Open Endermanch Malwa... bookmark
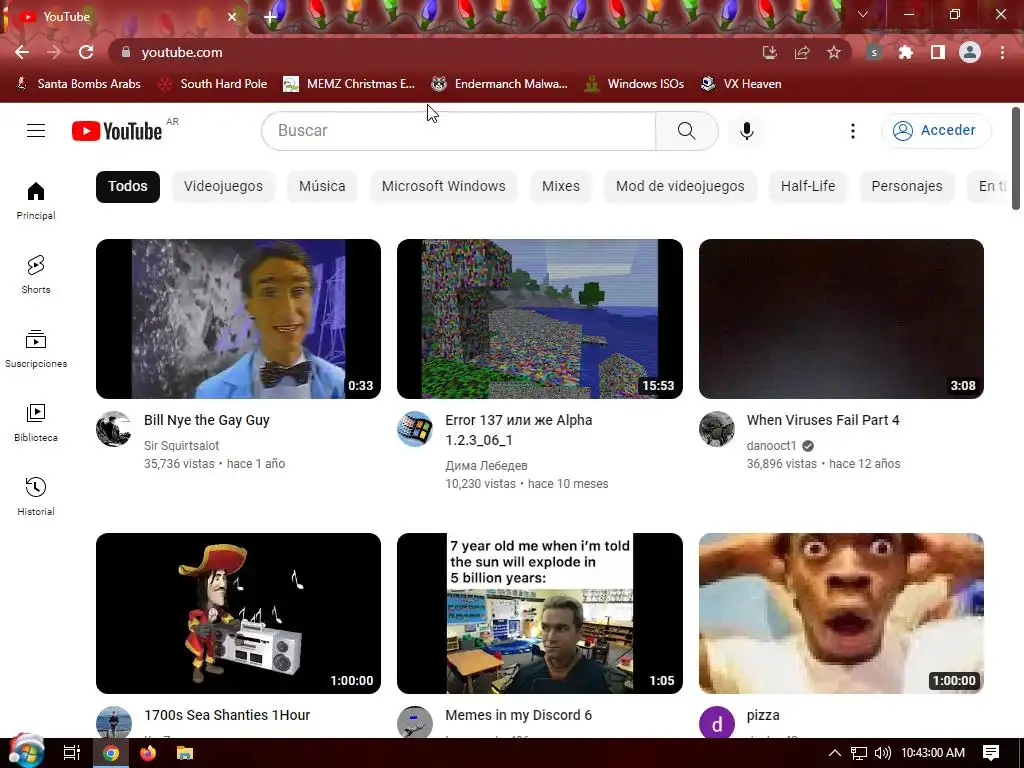The image size is (1024, 768). (500, 84)
